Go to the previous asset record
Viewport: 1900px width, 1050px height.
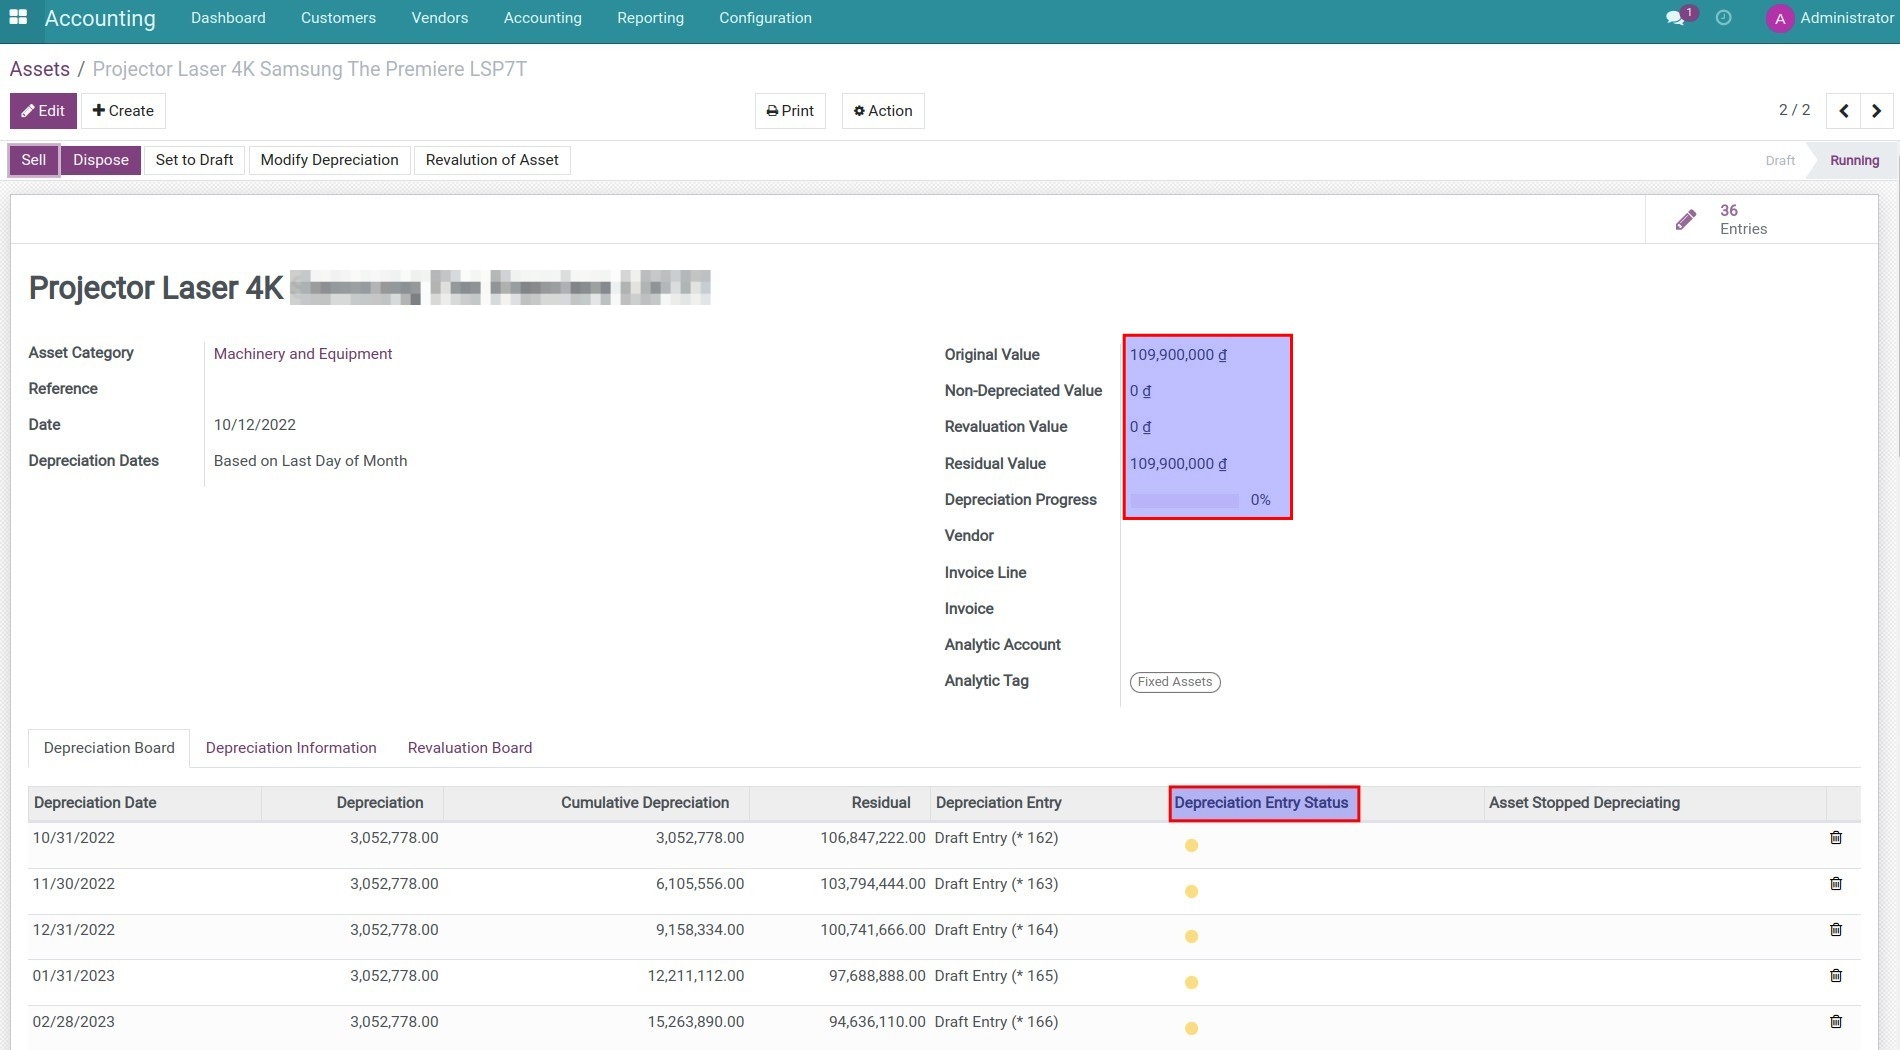coord(1843,111)
